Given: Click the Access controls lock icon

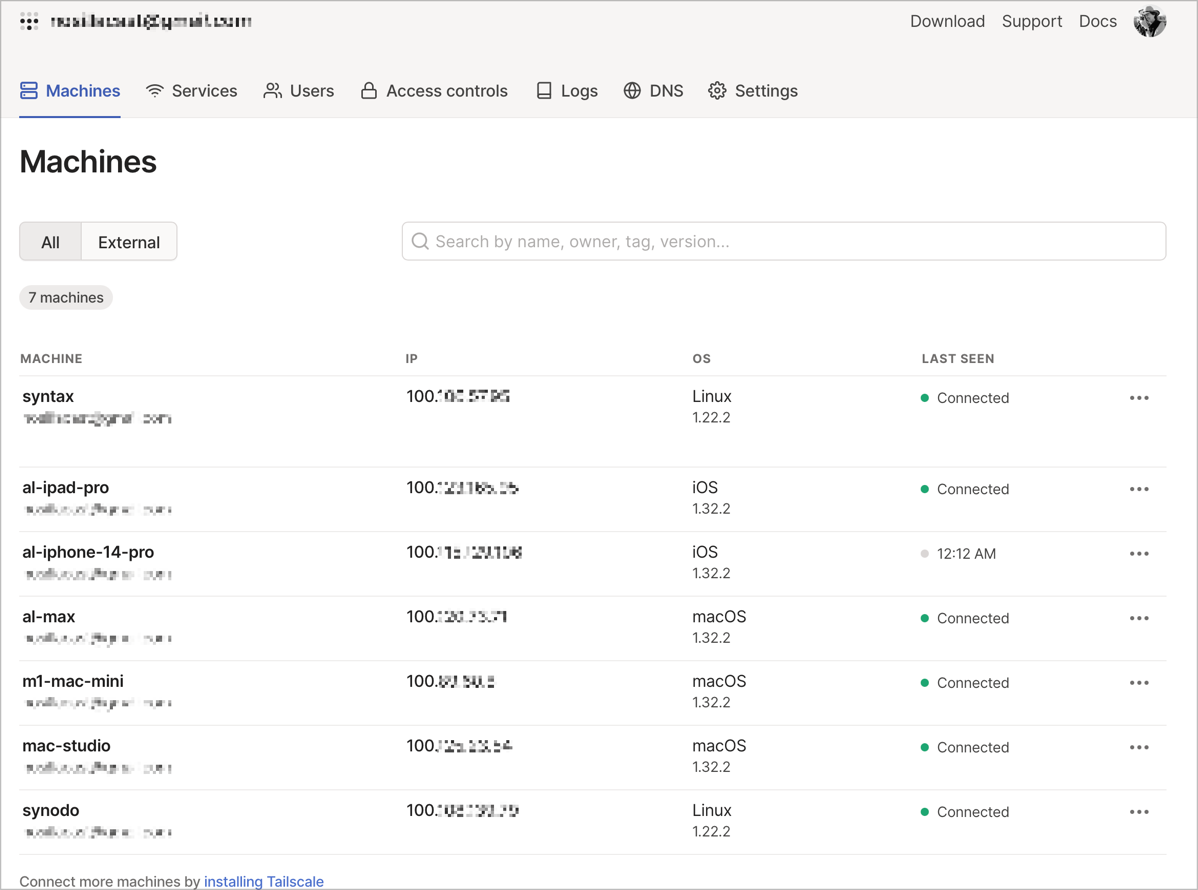Looking at the screenshot, I should 369,91.
